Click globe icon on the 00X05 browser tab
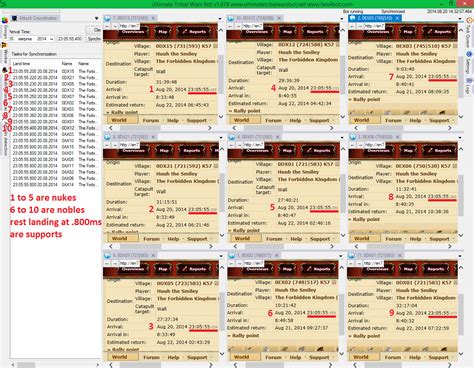 [107, 255]
